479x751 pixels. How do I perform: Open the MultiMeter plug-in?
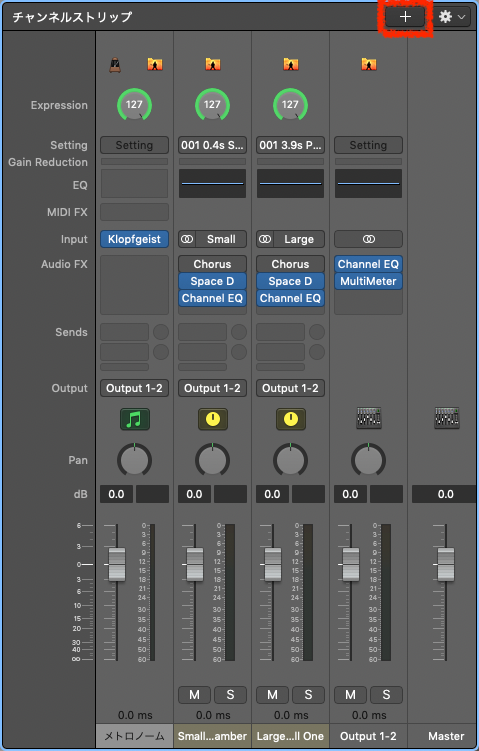[x=369, y=281]
